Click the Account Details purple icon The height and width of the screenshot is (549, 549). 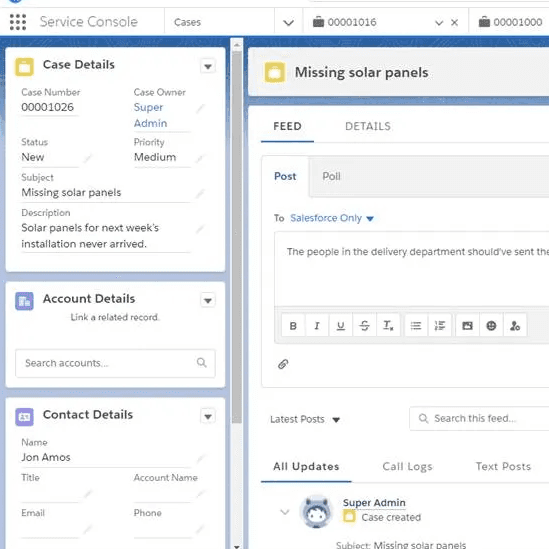(25, 301)
